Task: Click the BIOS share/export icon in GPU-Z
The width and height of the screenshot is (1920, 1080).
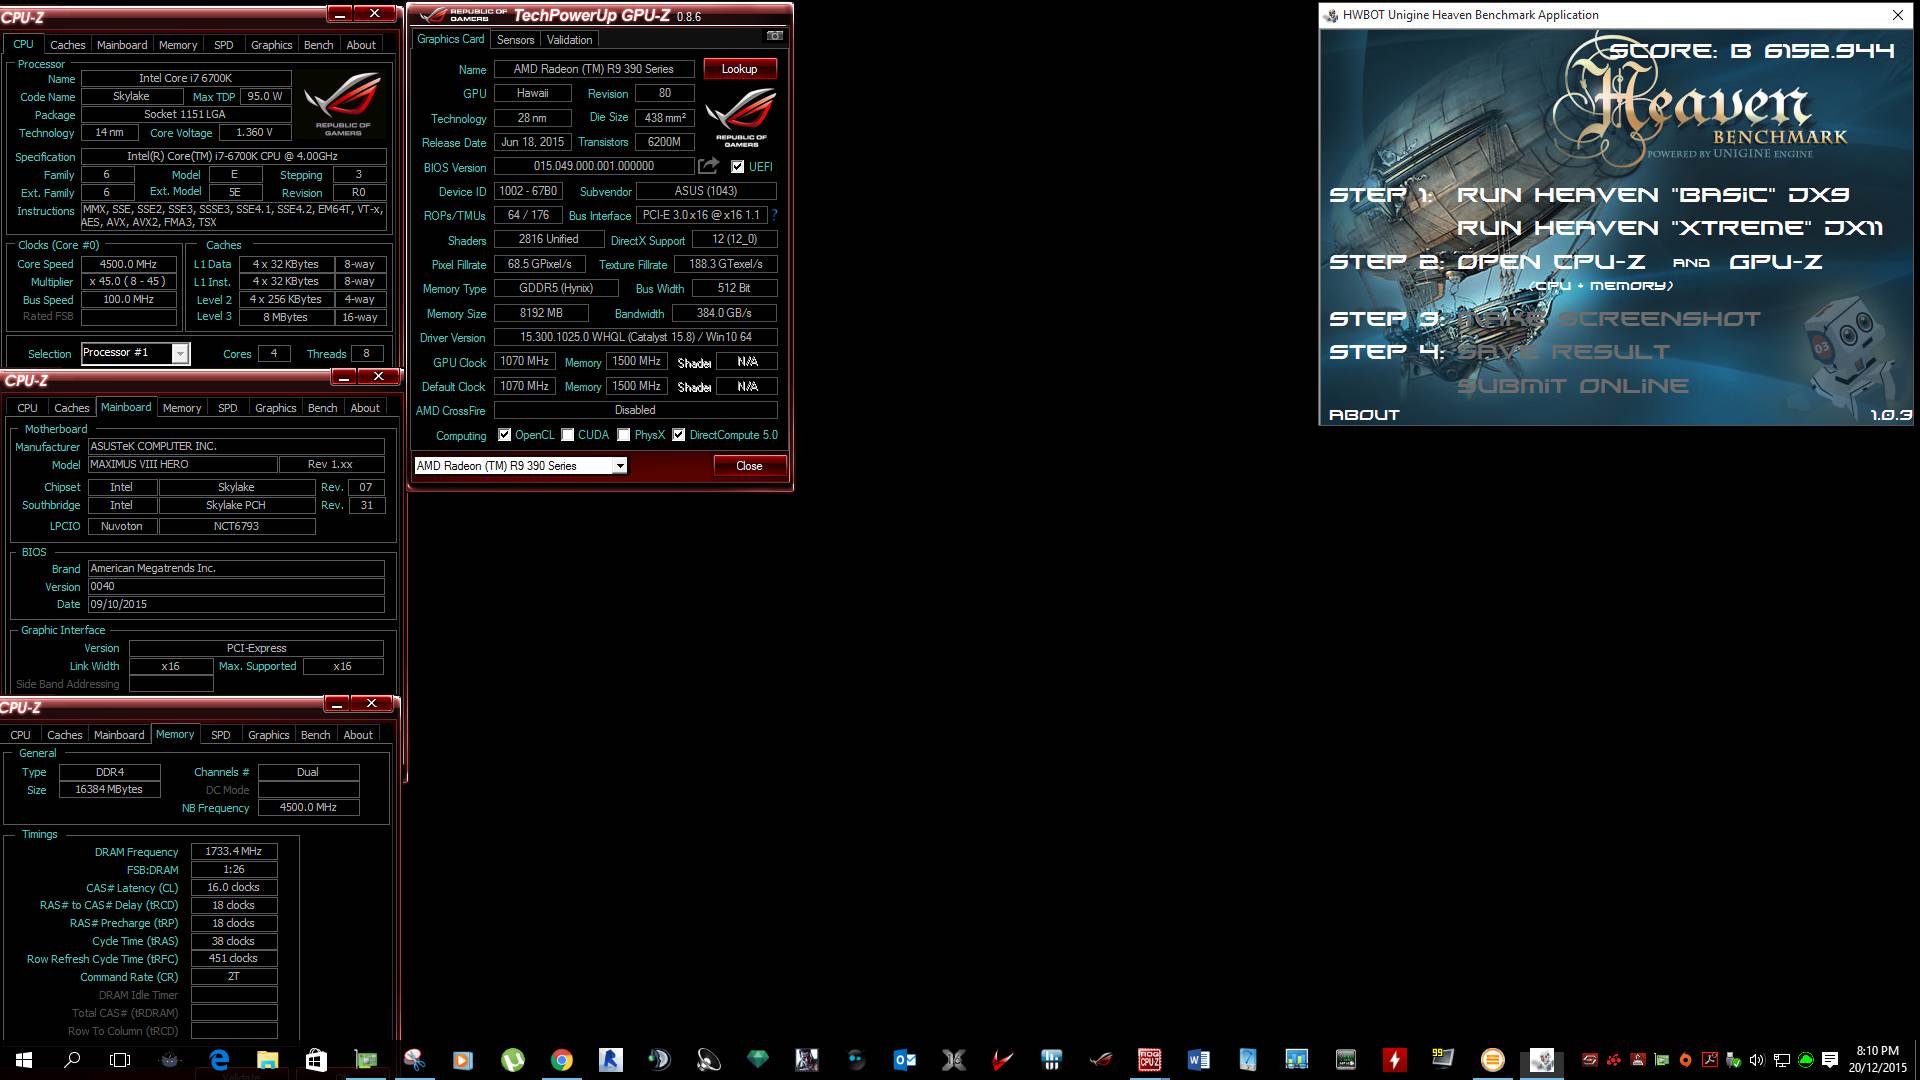Action: (x=708, y=166)
